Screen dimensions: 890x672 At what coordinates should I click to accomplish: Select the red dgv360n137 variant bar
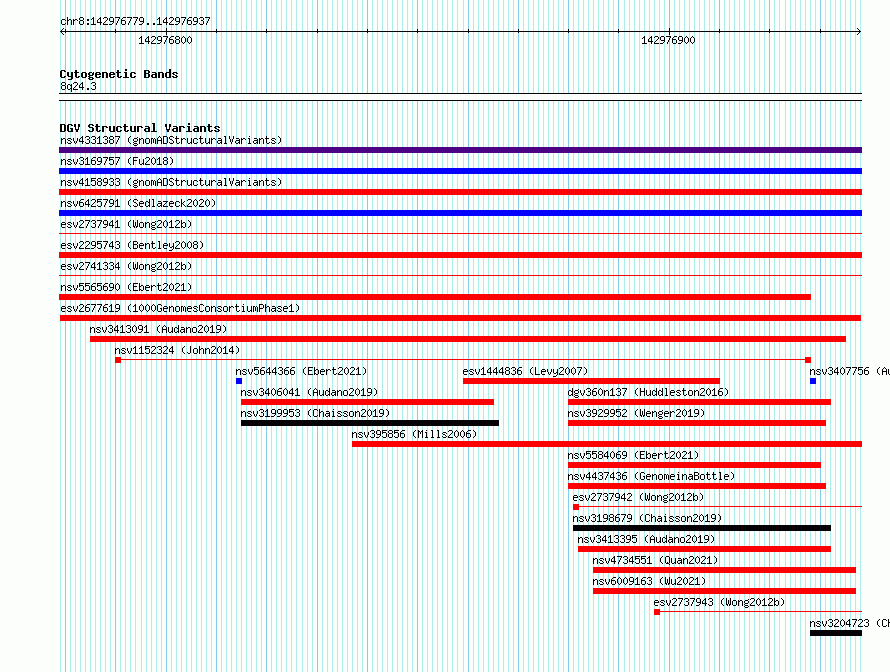pos(699,402)
